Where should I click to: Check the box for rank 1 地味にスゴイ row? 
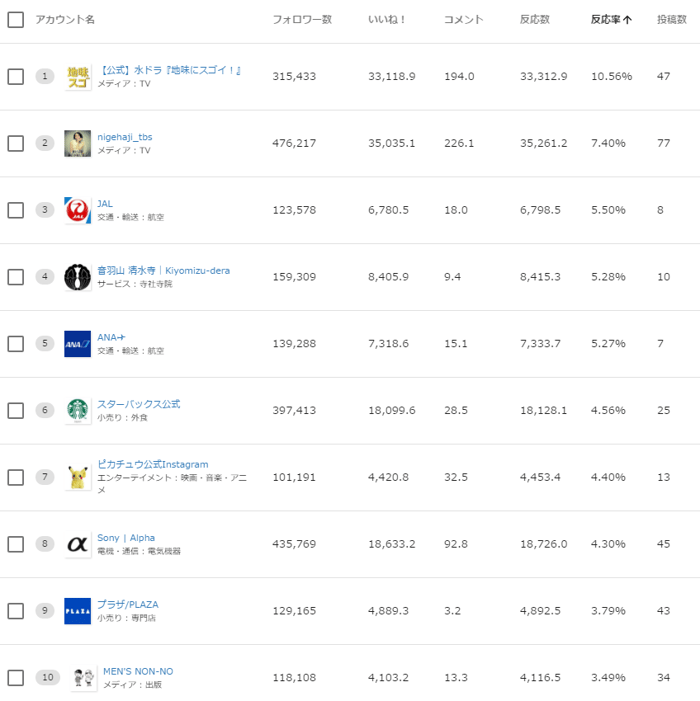tap(16, 76)
